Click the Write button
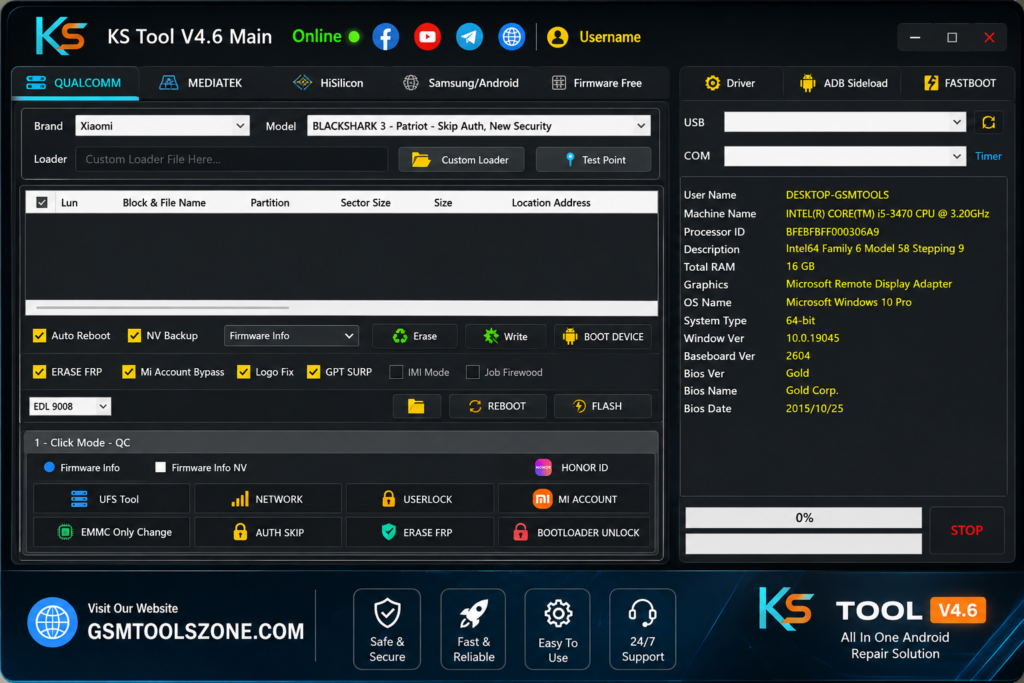Viewport: 1024px width, 683px height. (506, 336)
